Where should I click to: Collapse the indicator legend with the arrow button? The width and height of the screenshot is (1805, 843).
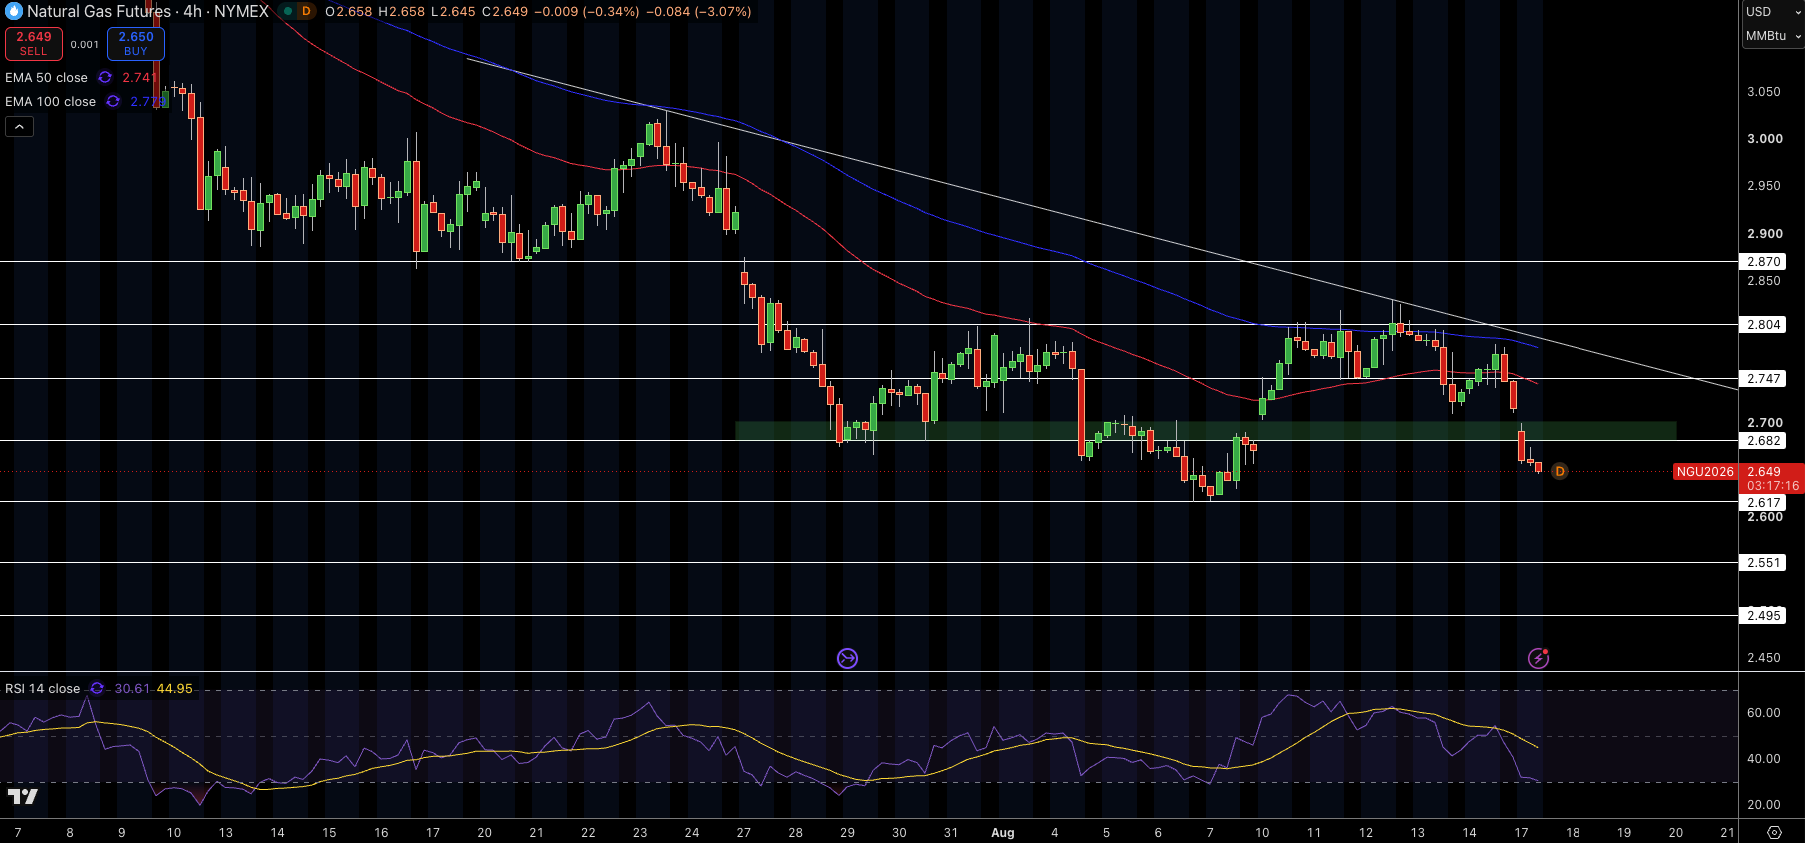(x=19, y=126)
